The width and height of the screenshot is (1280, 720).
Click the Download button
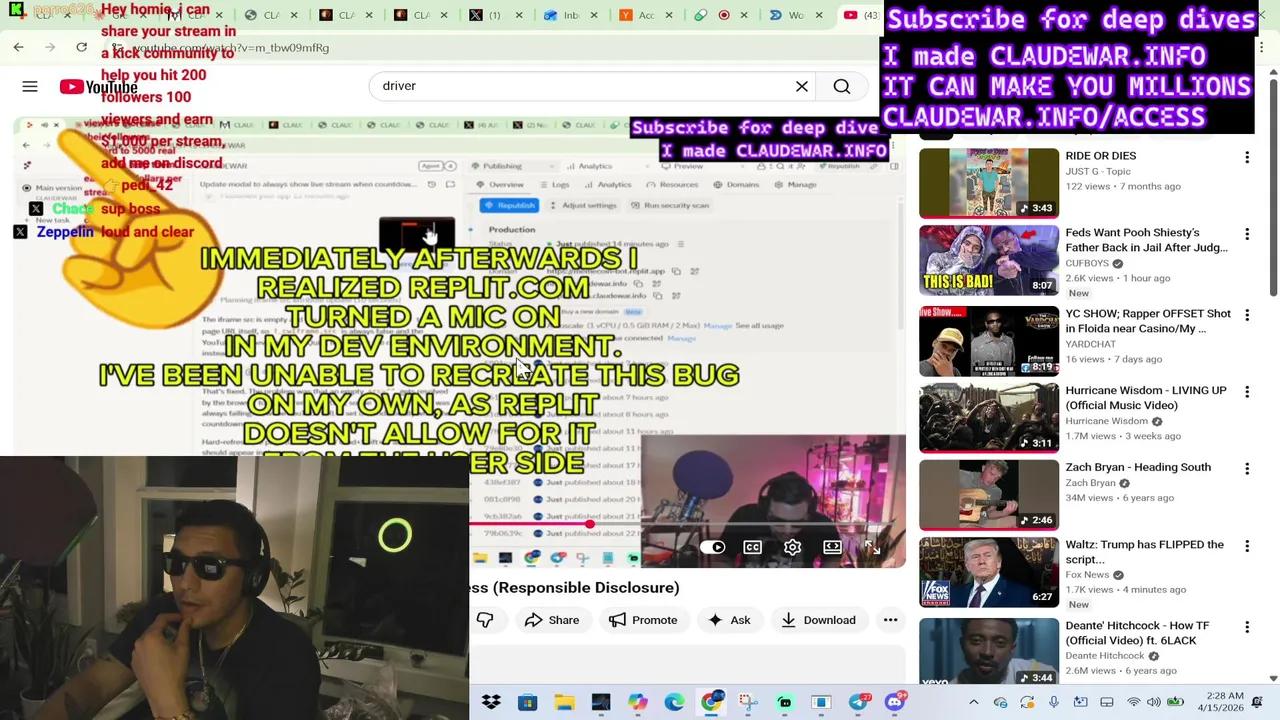tap(818, 620)
